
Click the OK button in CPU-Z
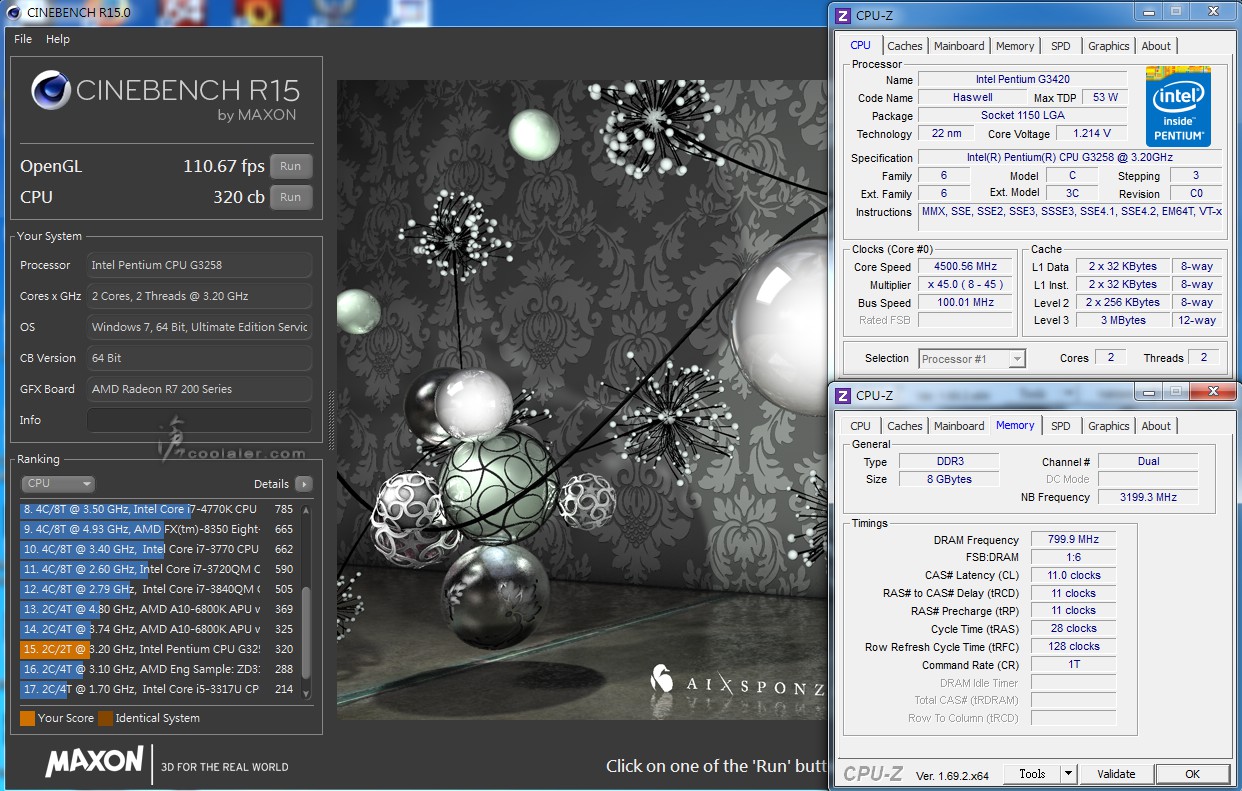click(1192, 774)
